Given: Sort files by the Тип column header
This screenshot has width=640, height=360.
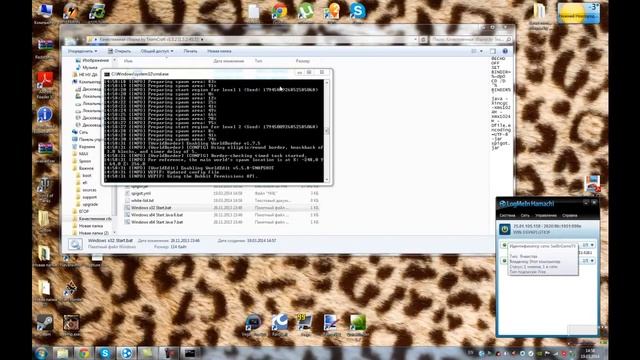Looking at the screenshot, I should [258, 61].
